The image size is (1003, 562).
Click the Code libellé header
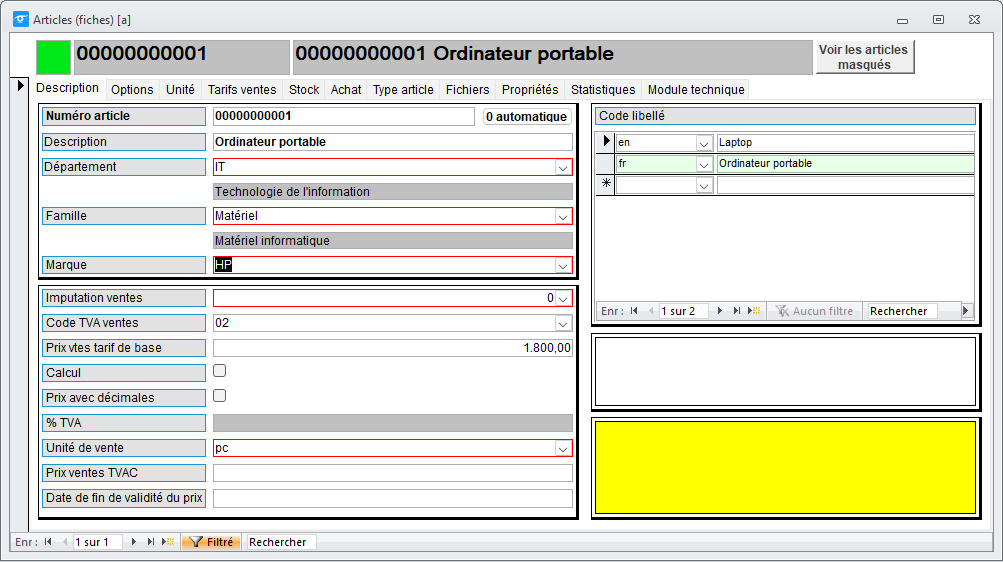[785, 116]
